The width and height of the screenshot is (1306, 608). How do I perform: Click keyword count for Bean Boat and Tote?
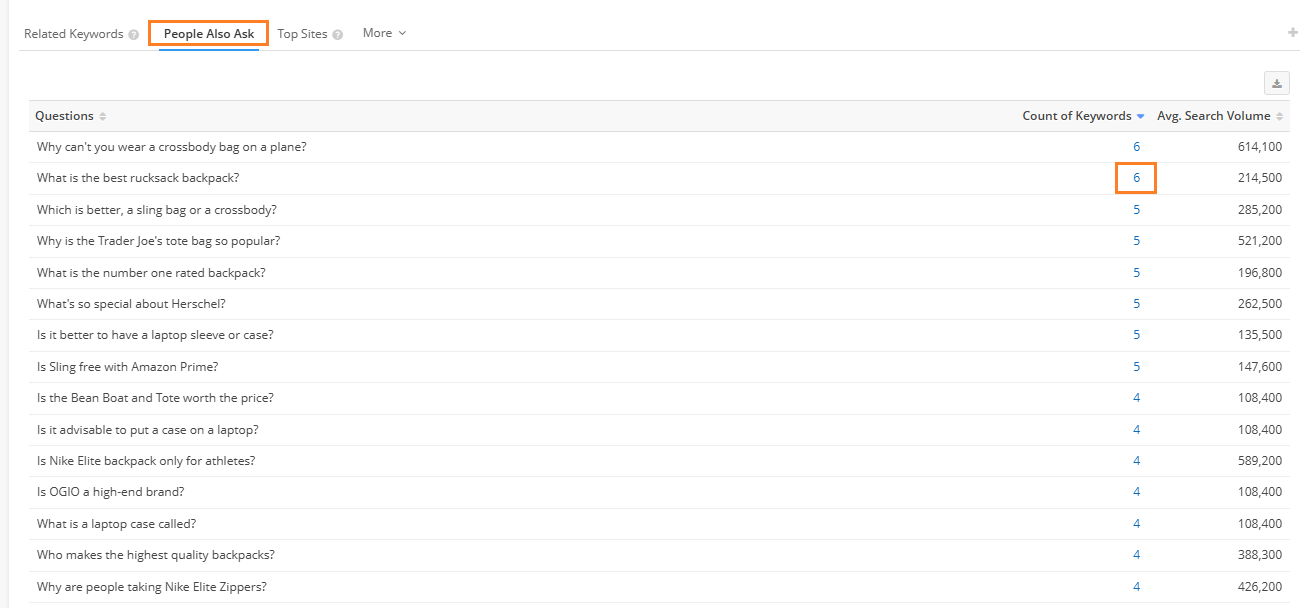point(1136,398)
